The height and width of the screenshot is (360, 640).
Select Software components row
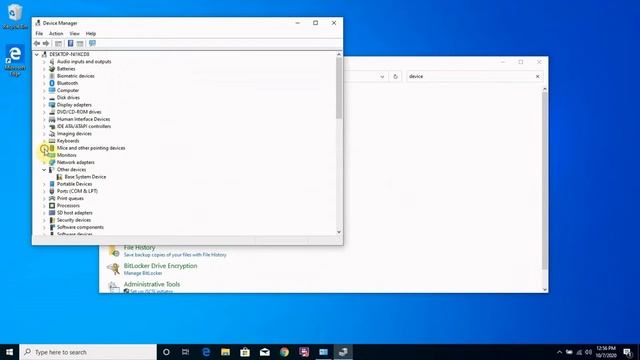80,227
